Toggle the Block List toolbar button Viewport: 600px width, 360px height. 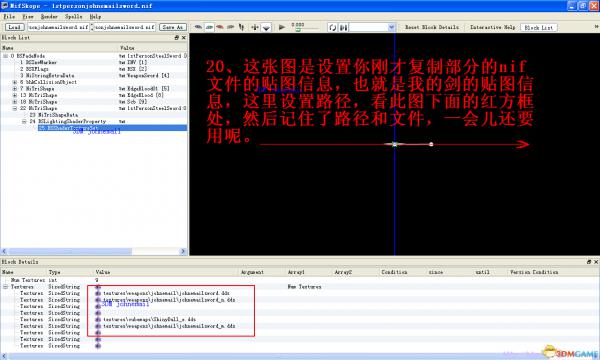pos(539,28)
